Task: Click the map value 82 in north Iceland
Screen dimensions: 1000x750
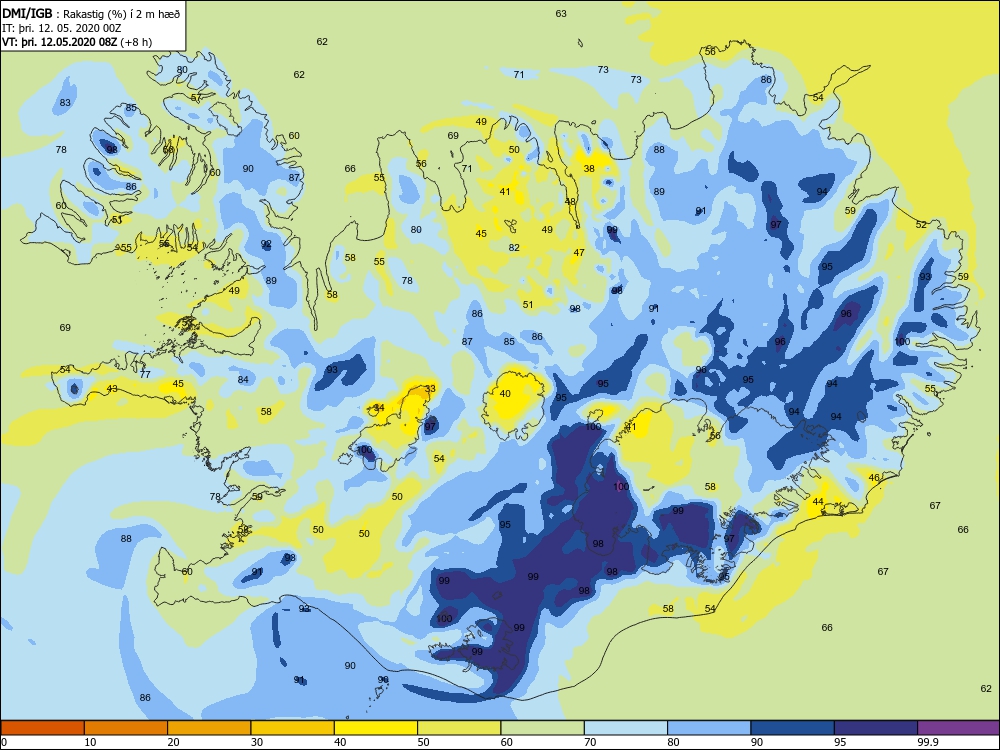Action: tap(515, 247)
